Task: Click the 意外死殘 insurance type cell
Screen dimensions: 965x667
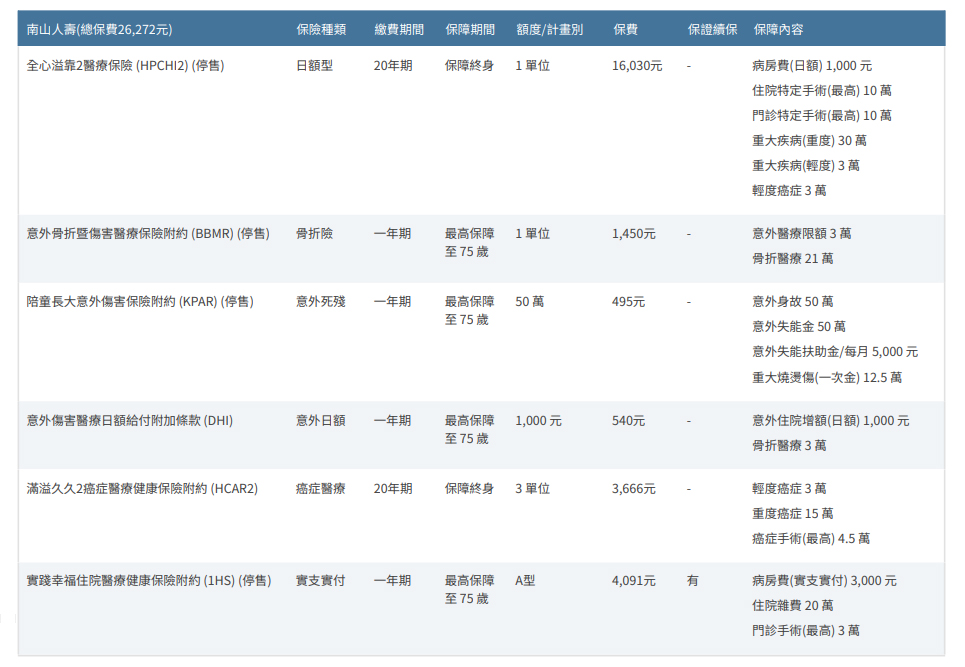Action: (x=321, y=302)
